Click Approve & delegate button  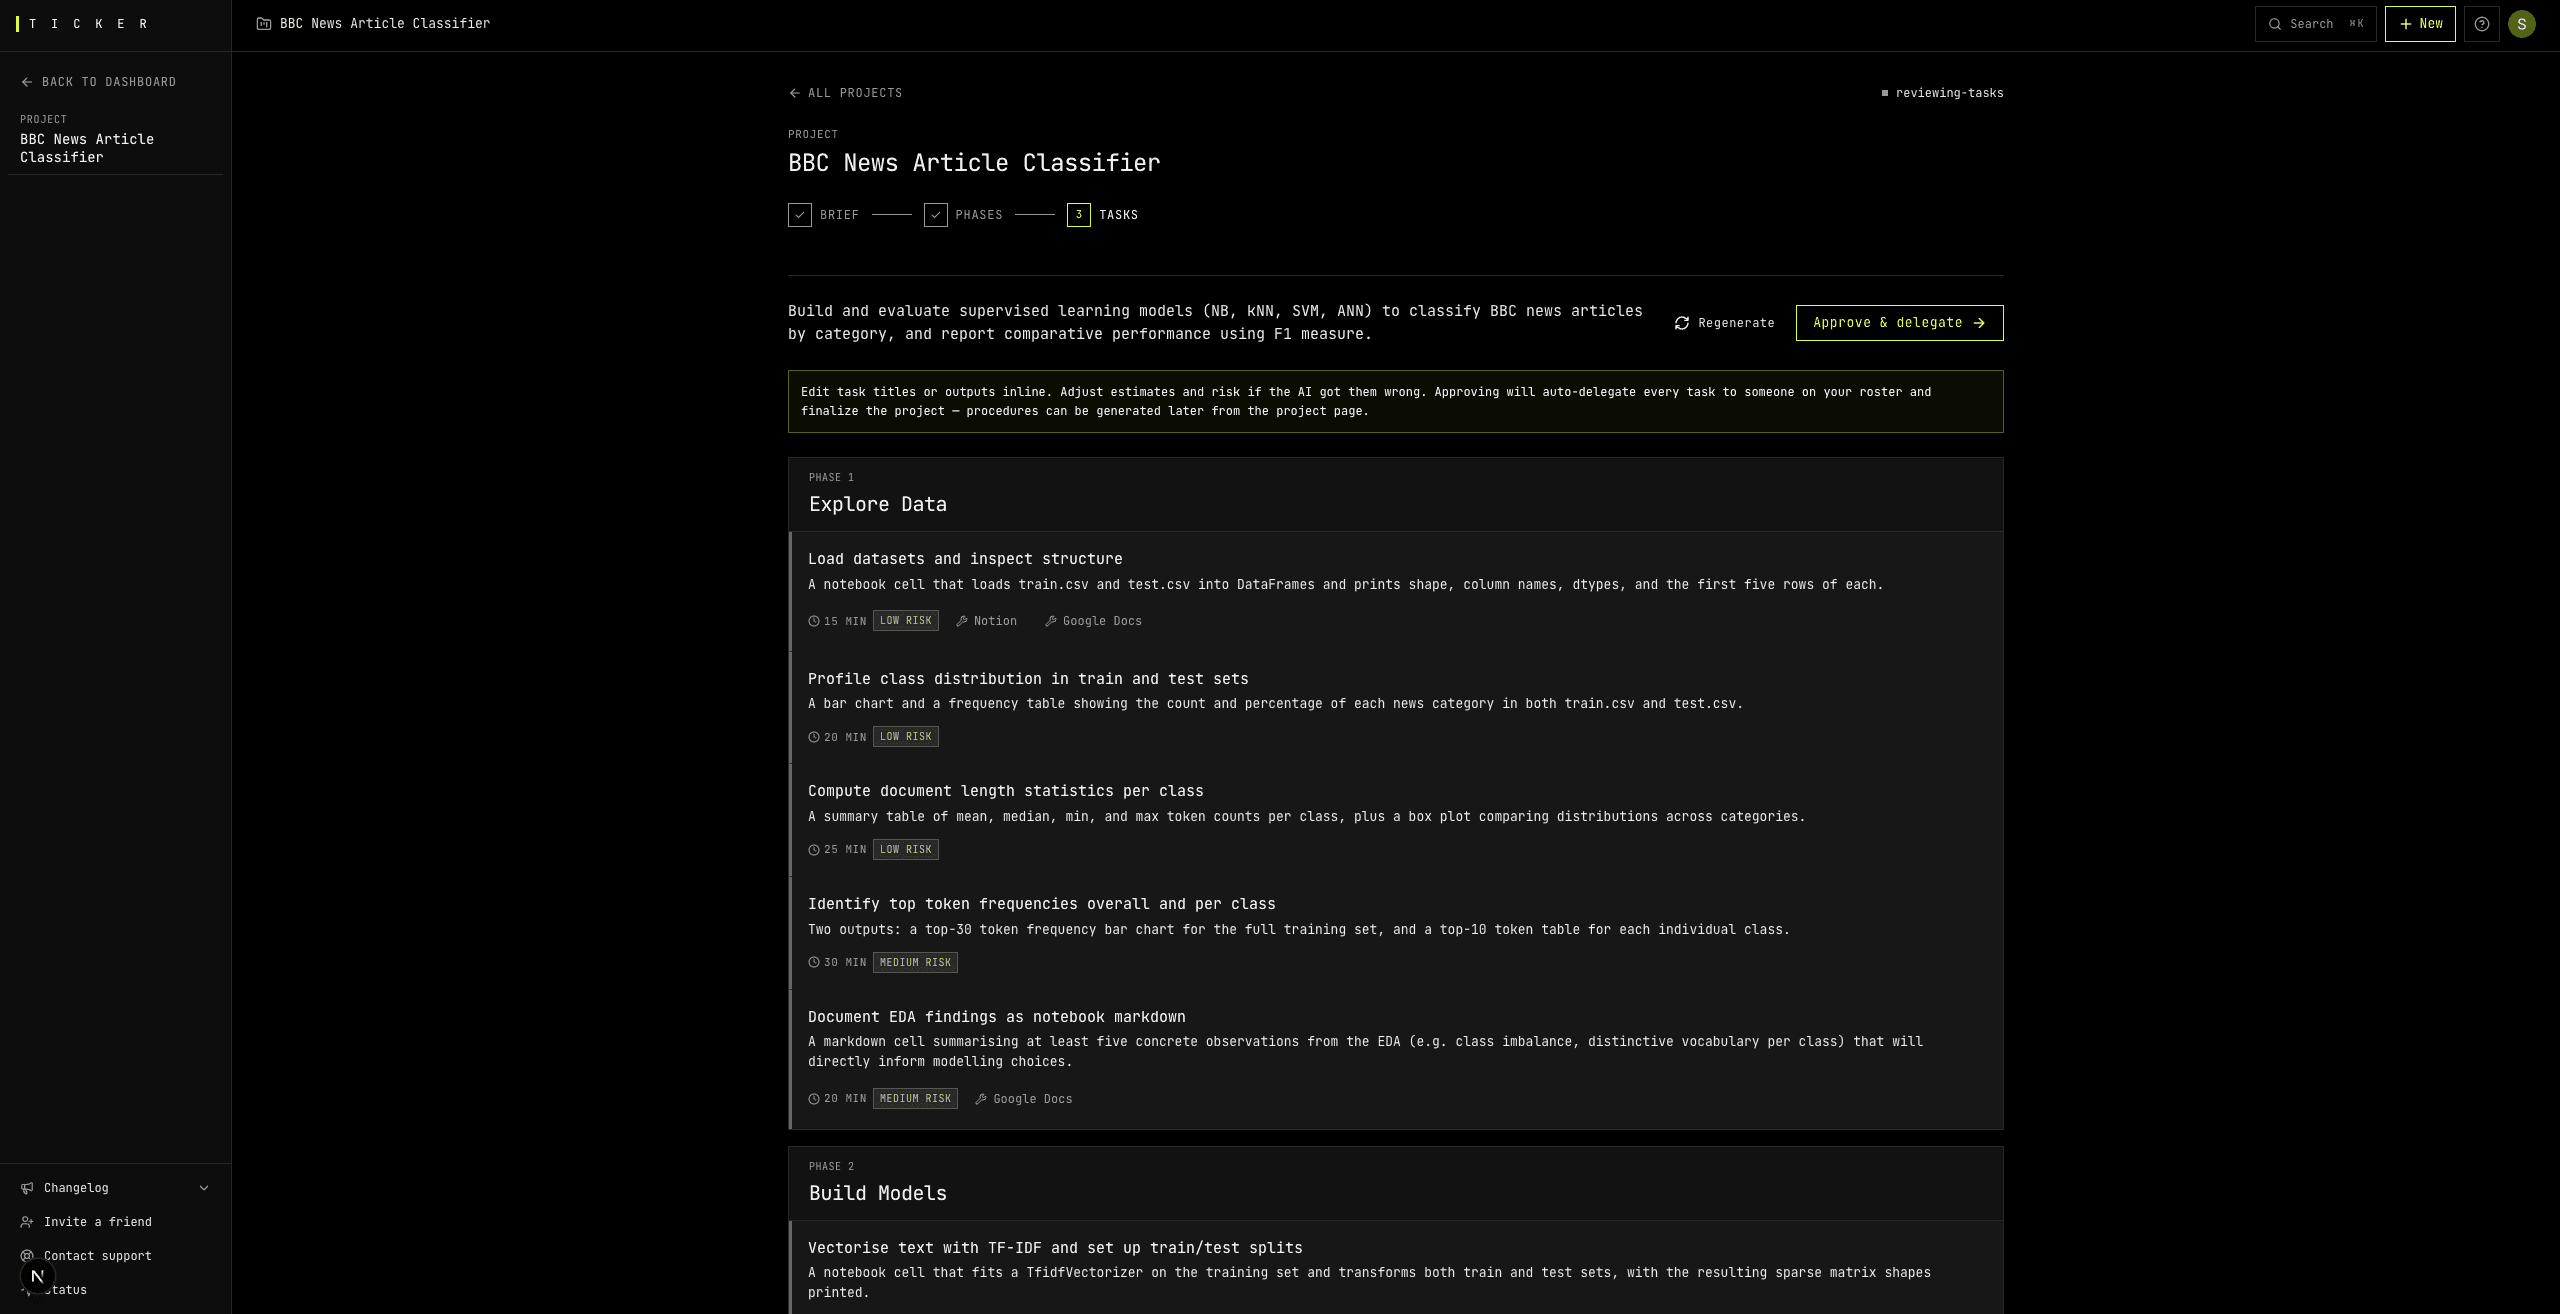point(1899,323)
